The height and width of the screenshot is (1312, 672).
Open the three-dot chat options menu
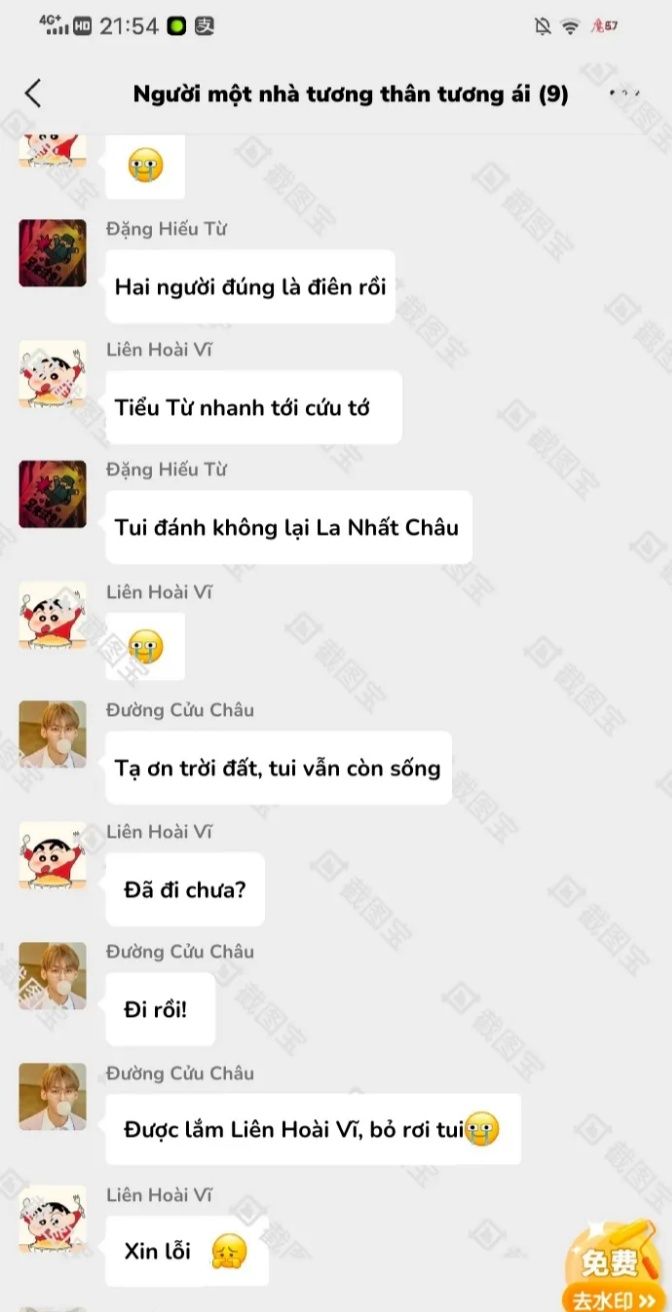tap(624, 94)
